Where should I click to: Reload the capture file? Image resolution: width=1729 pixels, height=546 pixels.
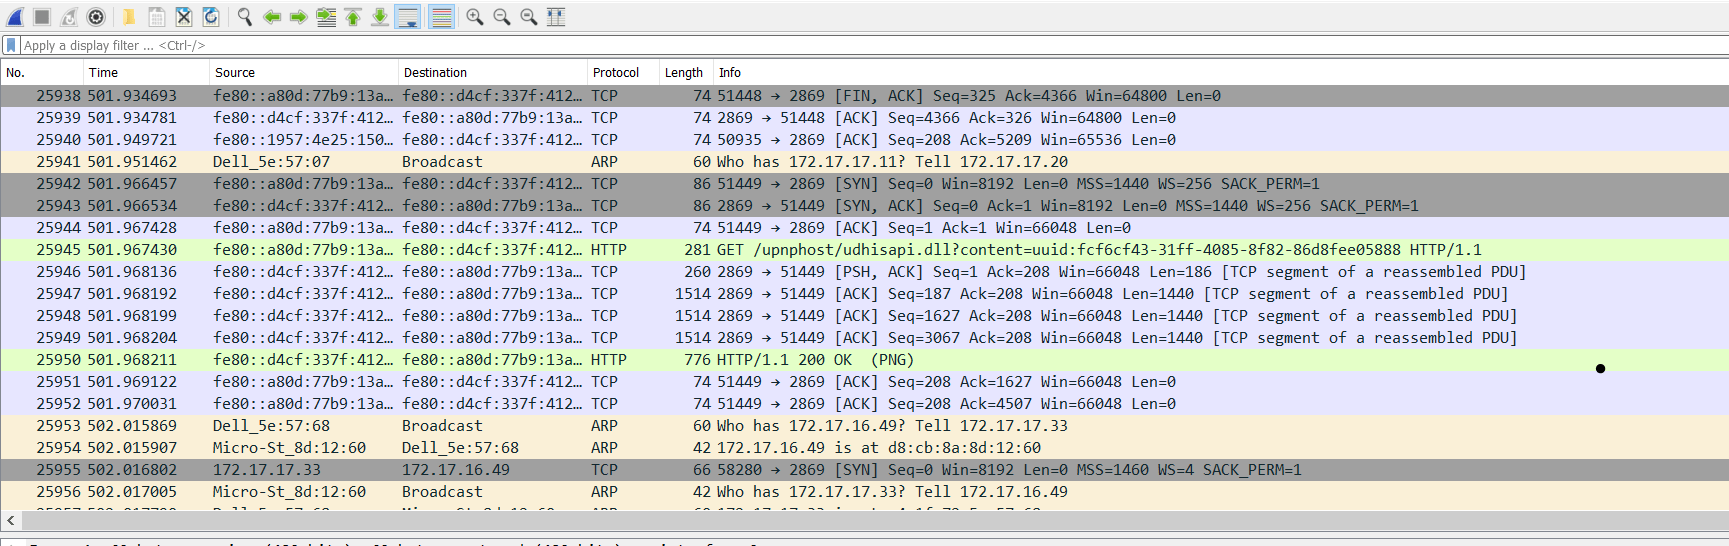[211, 17]
